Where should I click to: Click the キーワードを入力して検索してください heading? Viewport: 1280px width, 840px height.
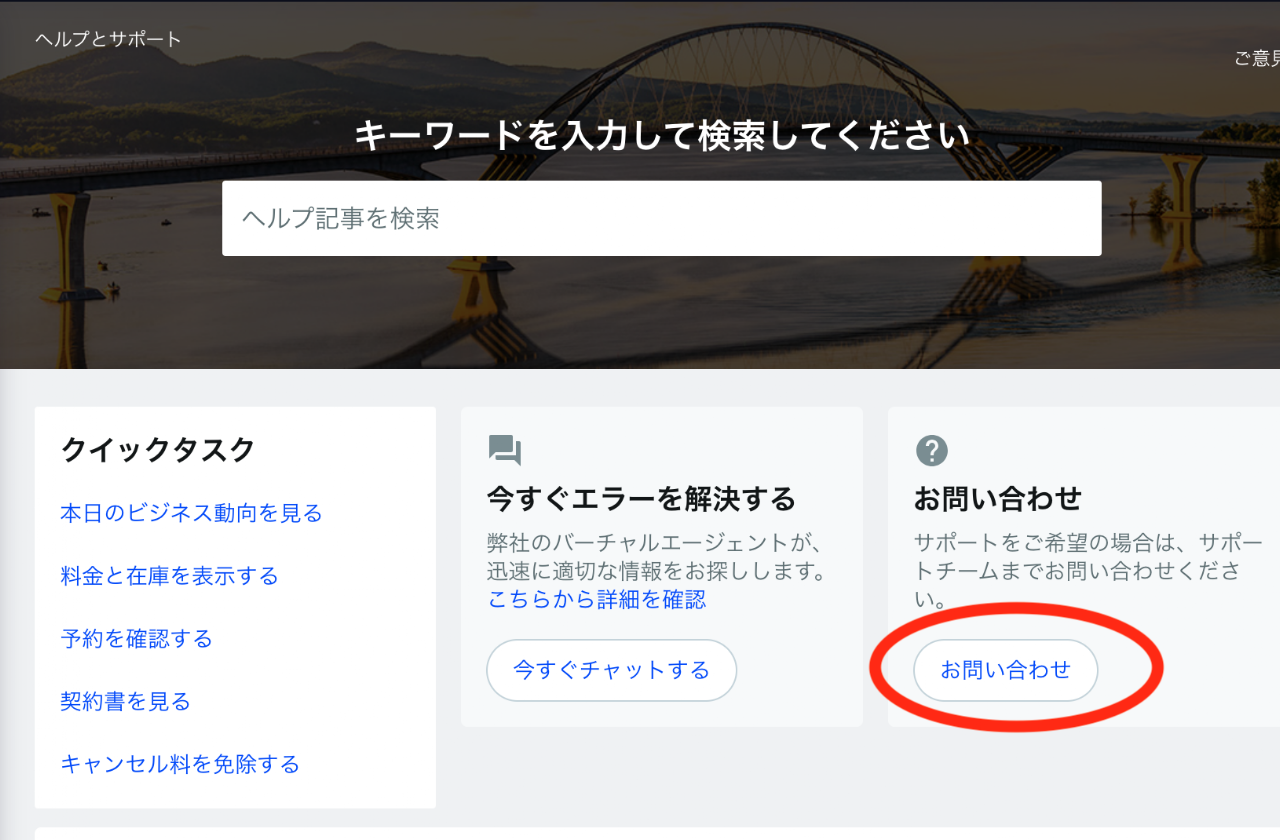pyautogui.click(x=661, y=136)
